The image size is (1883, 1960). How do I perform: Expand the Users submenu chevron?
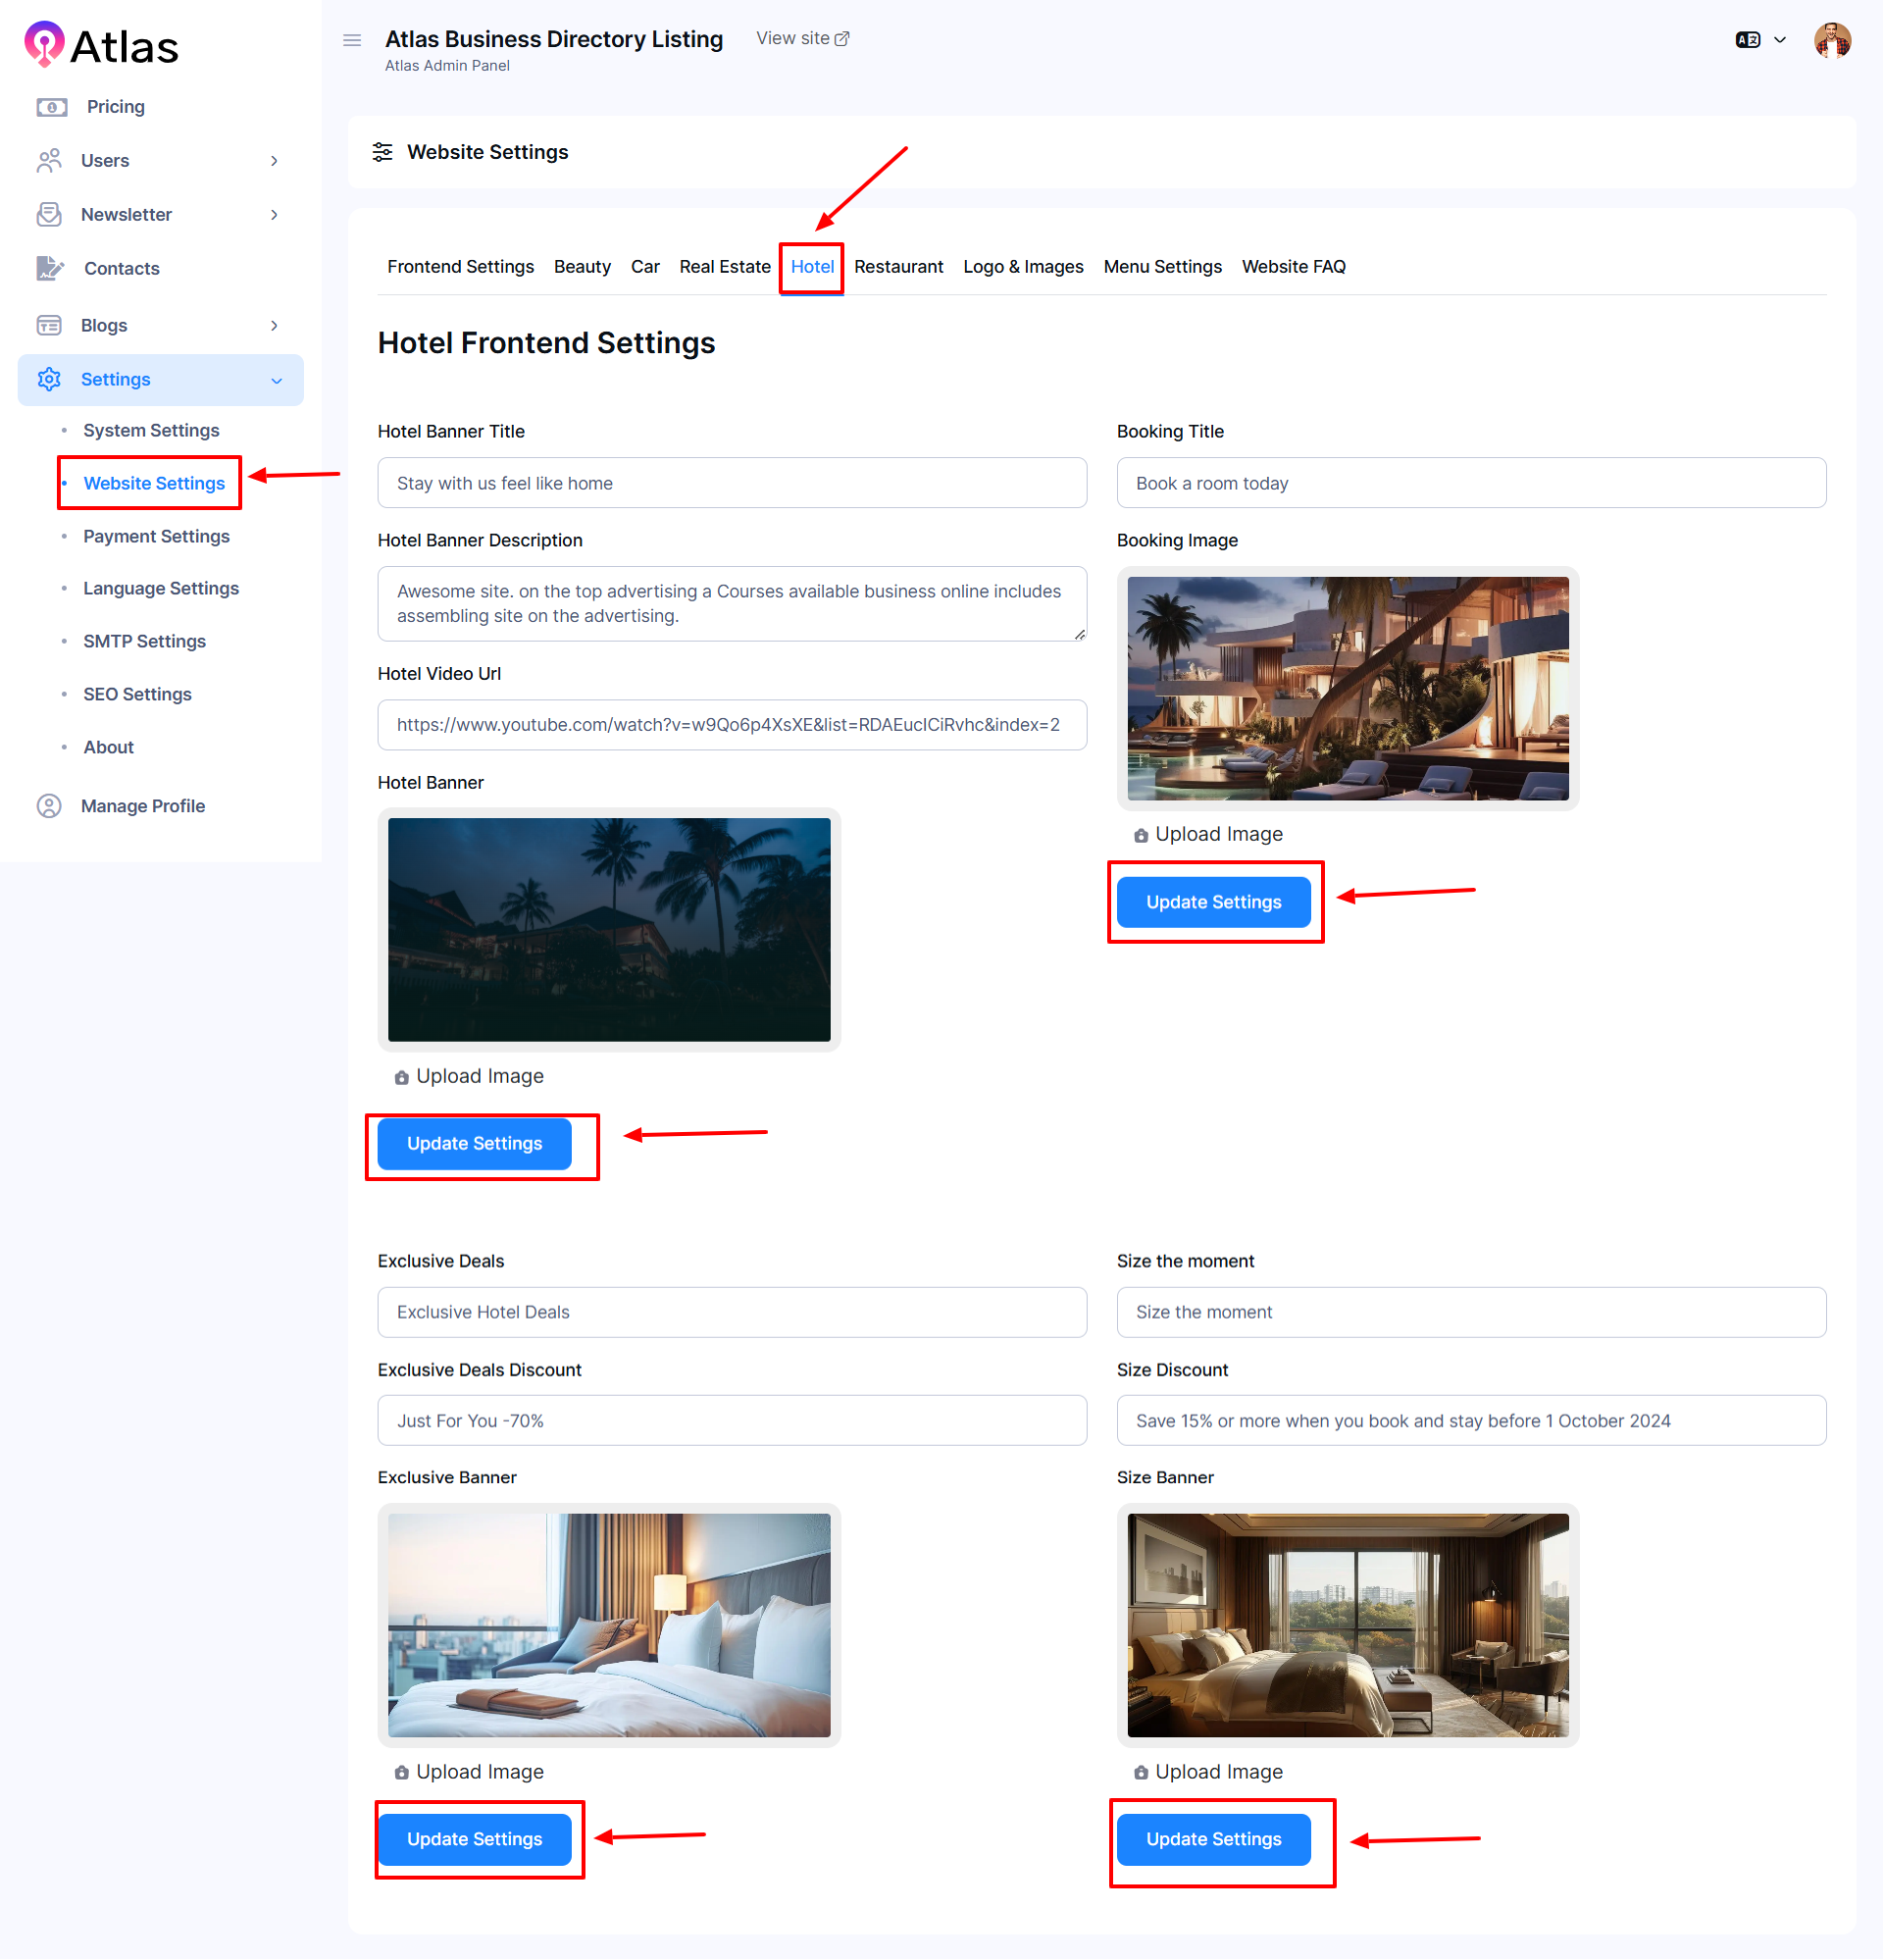pyautogui.click(x=274, y=161)
